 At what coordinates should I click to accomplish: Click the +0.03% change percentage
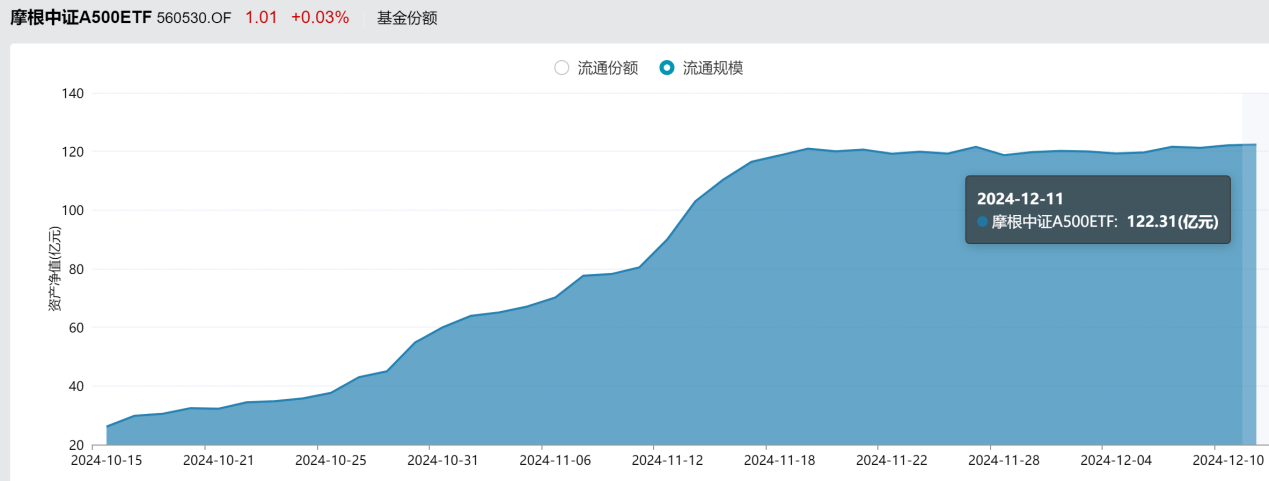(320, 18)
